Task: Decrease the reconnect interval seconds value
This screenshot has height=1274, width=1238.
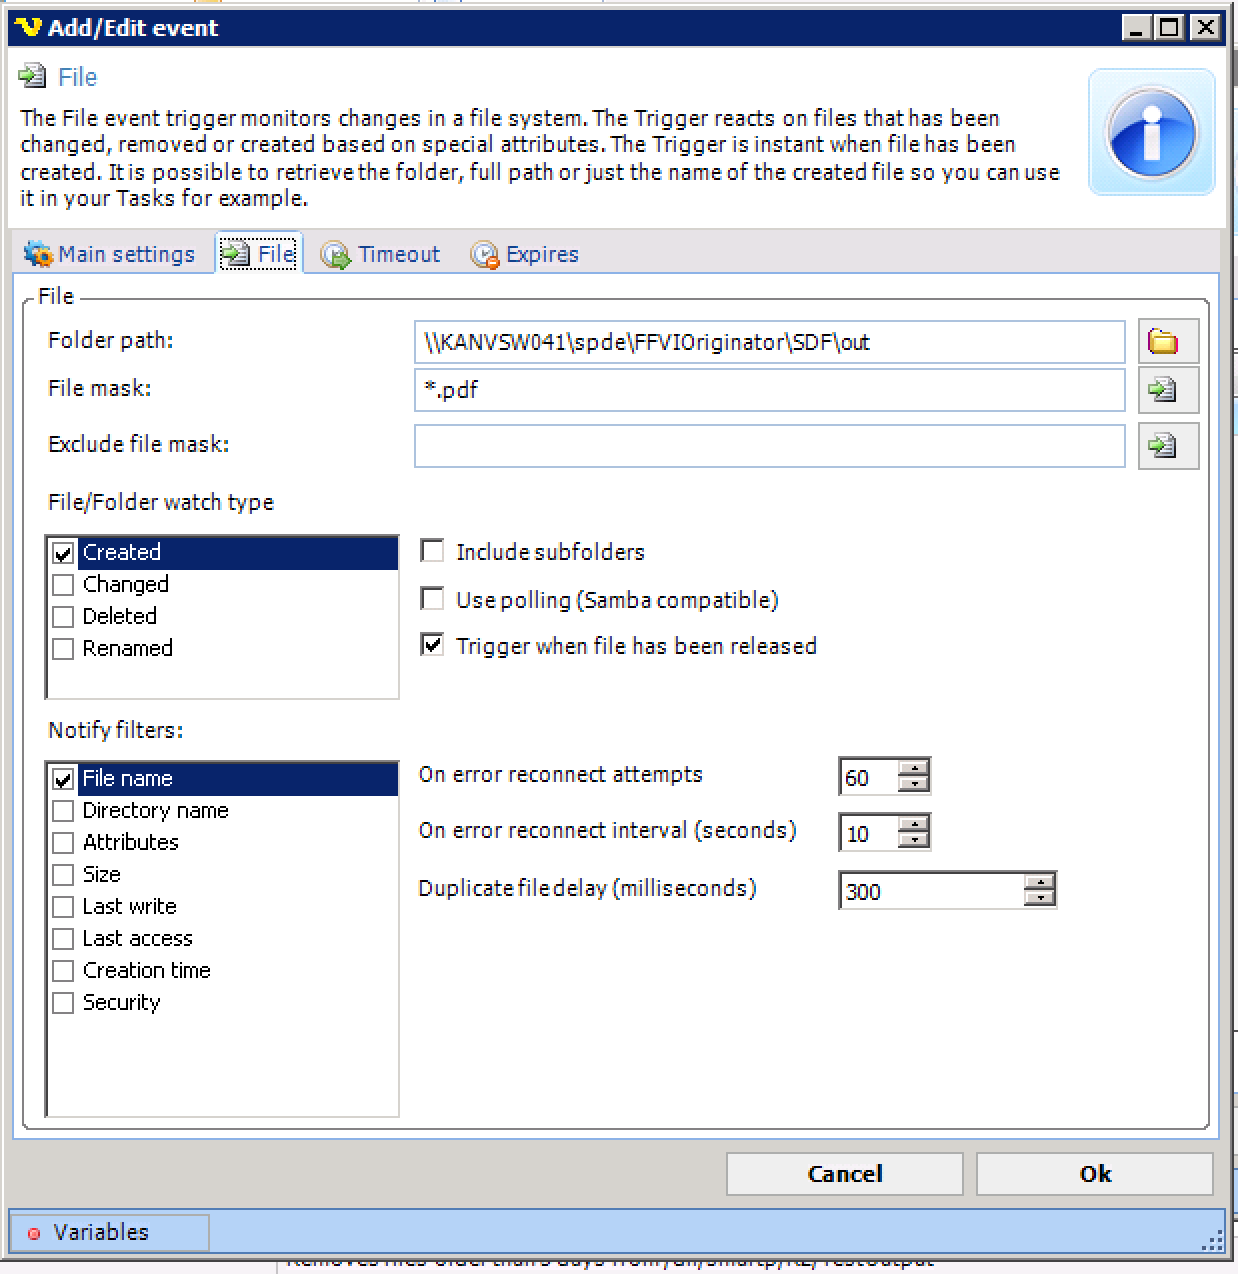Action: tap(913, 841)
